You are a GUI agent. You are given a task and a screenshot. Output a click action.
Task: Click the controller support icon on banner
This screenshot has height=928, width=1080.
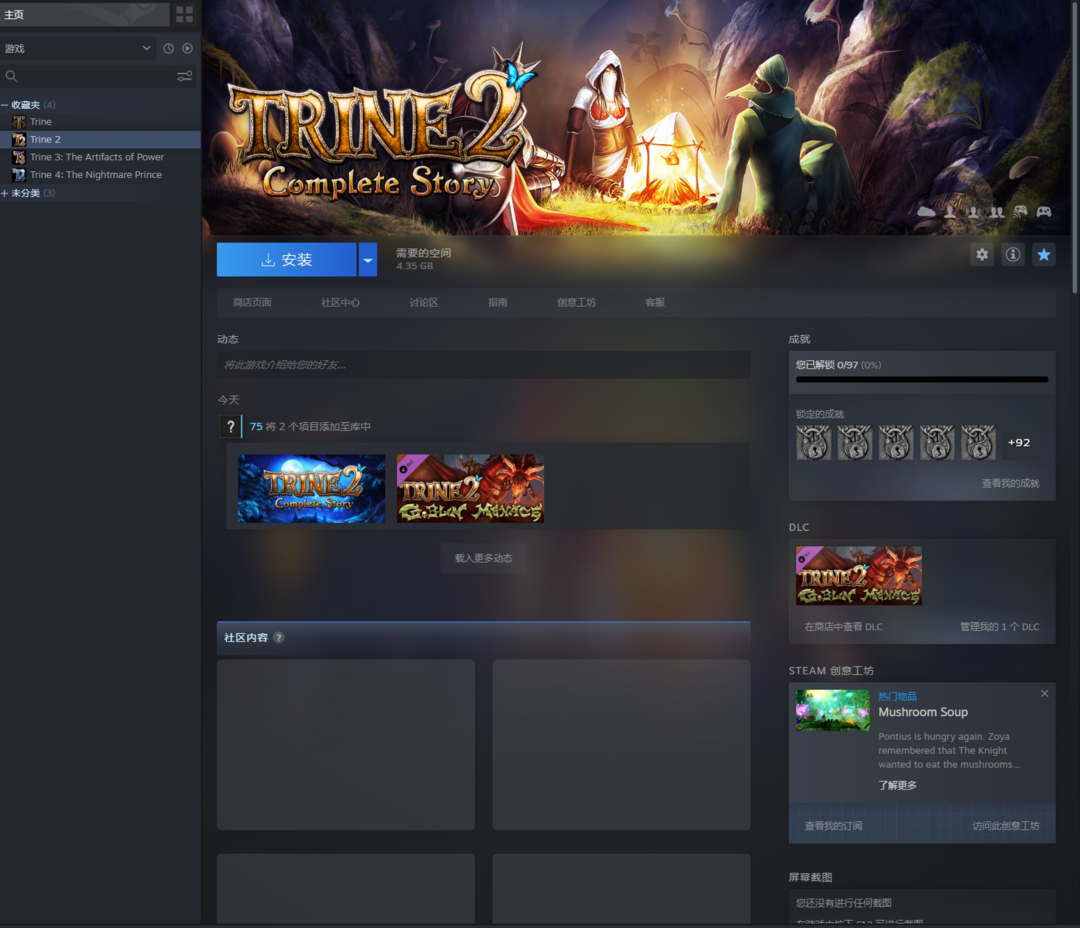[x=1043, y=211]
